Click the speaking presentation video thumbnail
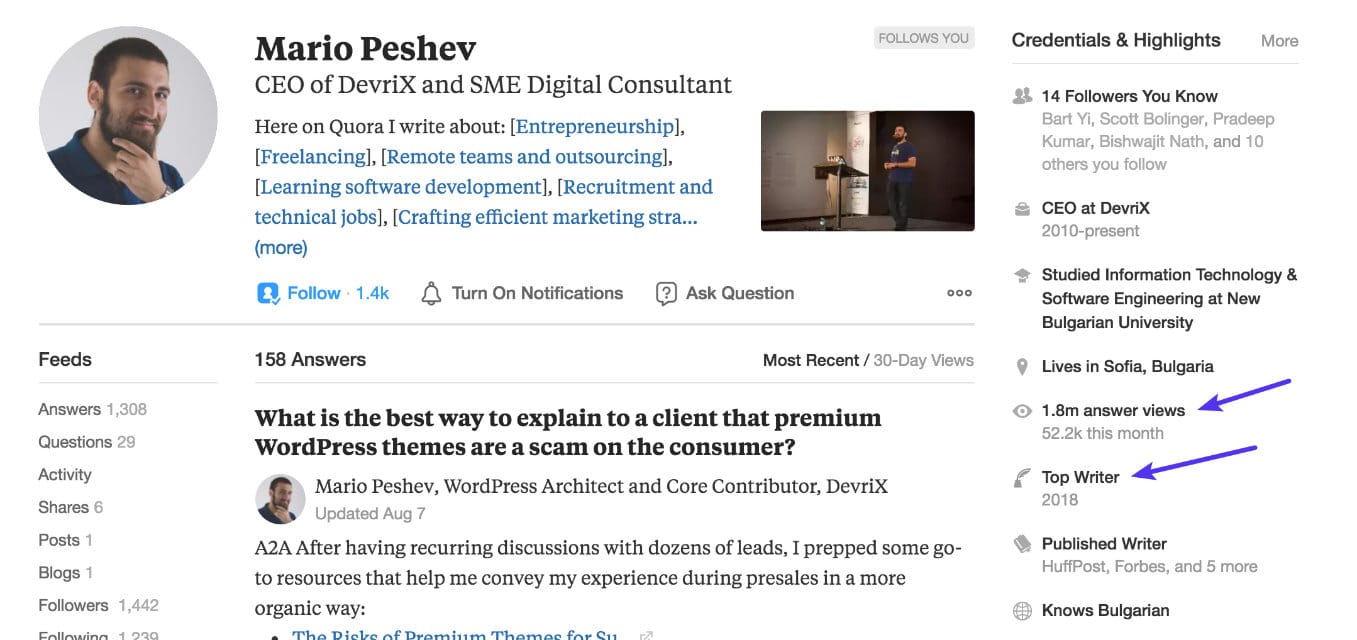The image size is (1357, 640). pyautogui.click(x=867, y=170)
